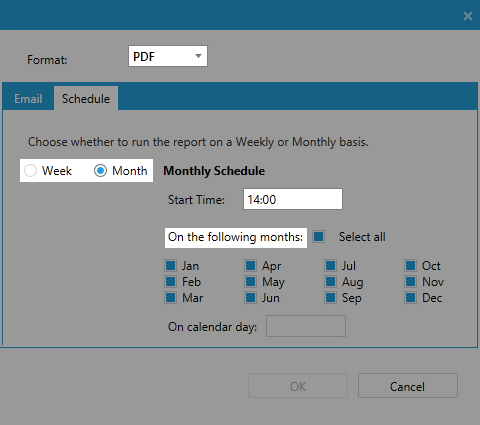Toggle the Sep checkbox

330,297
